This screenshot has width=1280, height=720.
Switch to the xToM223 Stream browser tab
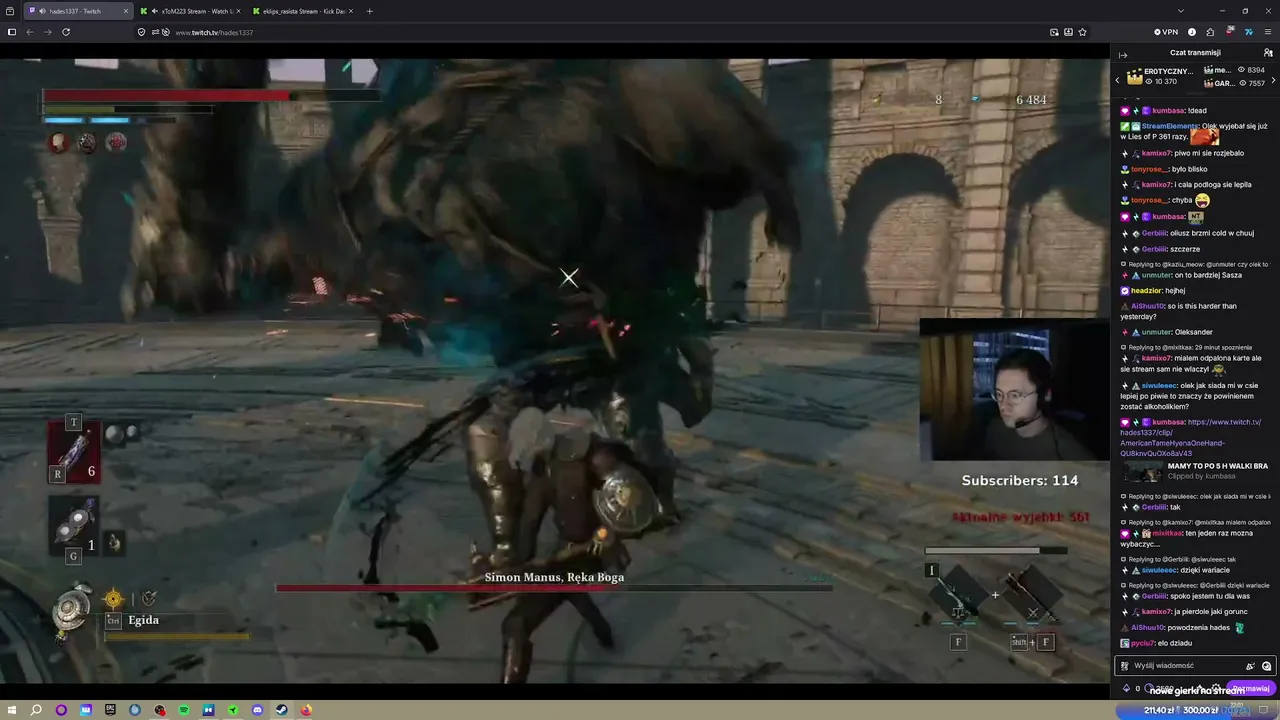click(190, 11)
